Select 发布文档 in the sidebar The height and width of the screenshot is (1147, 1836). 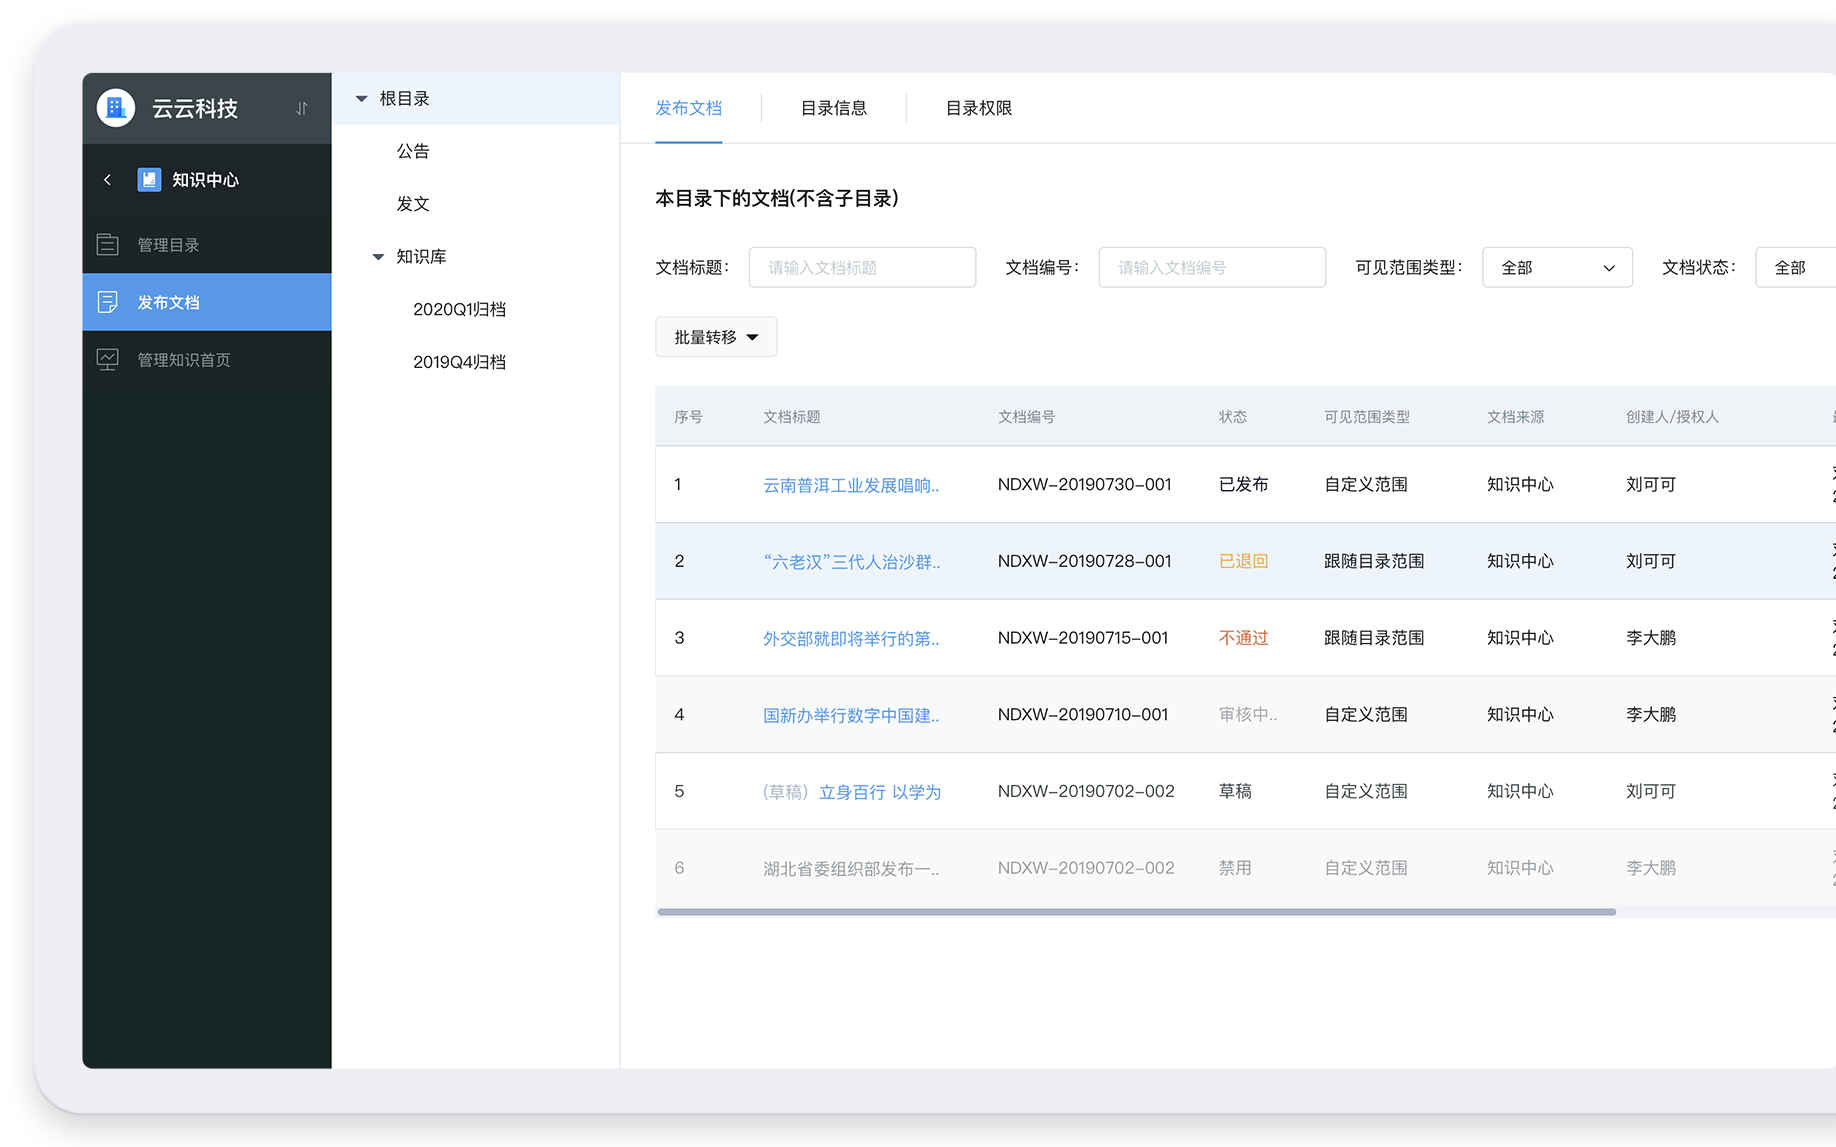168,302
